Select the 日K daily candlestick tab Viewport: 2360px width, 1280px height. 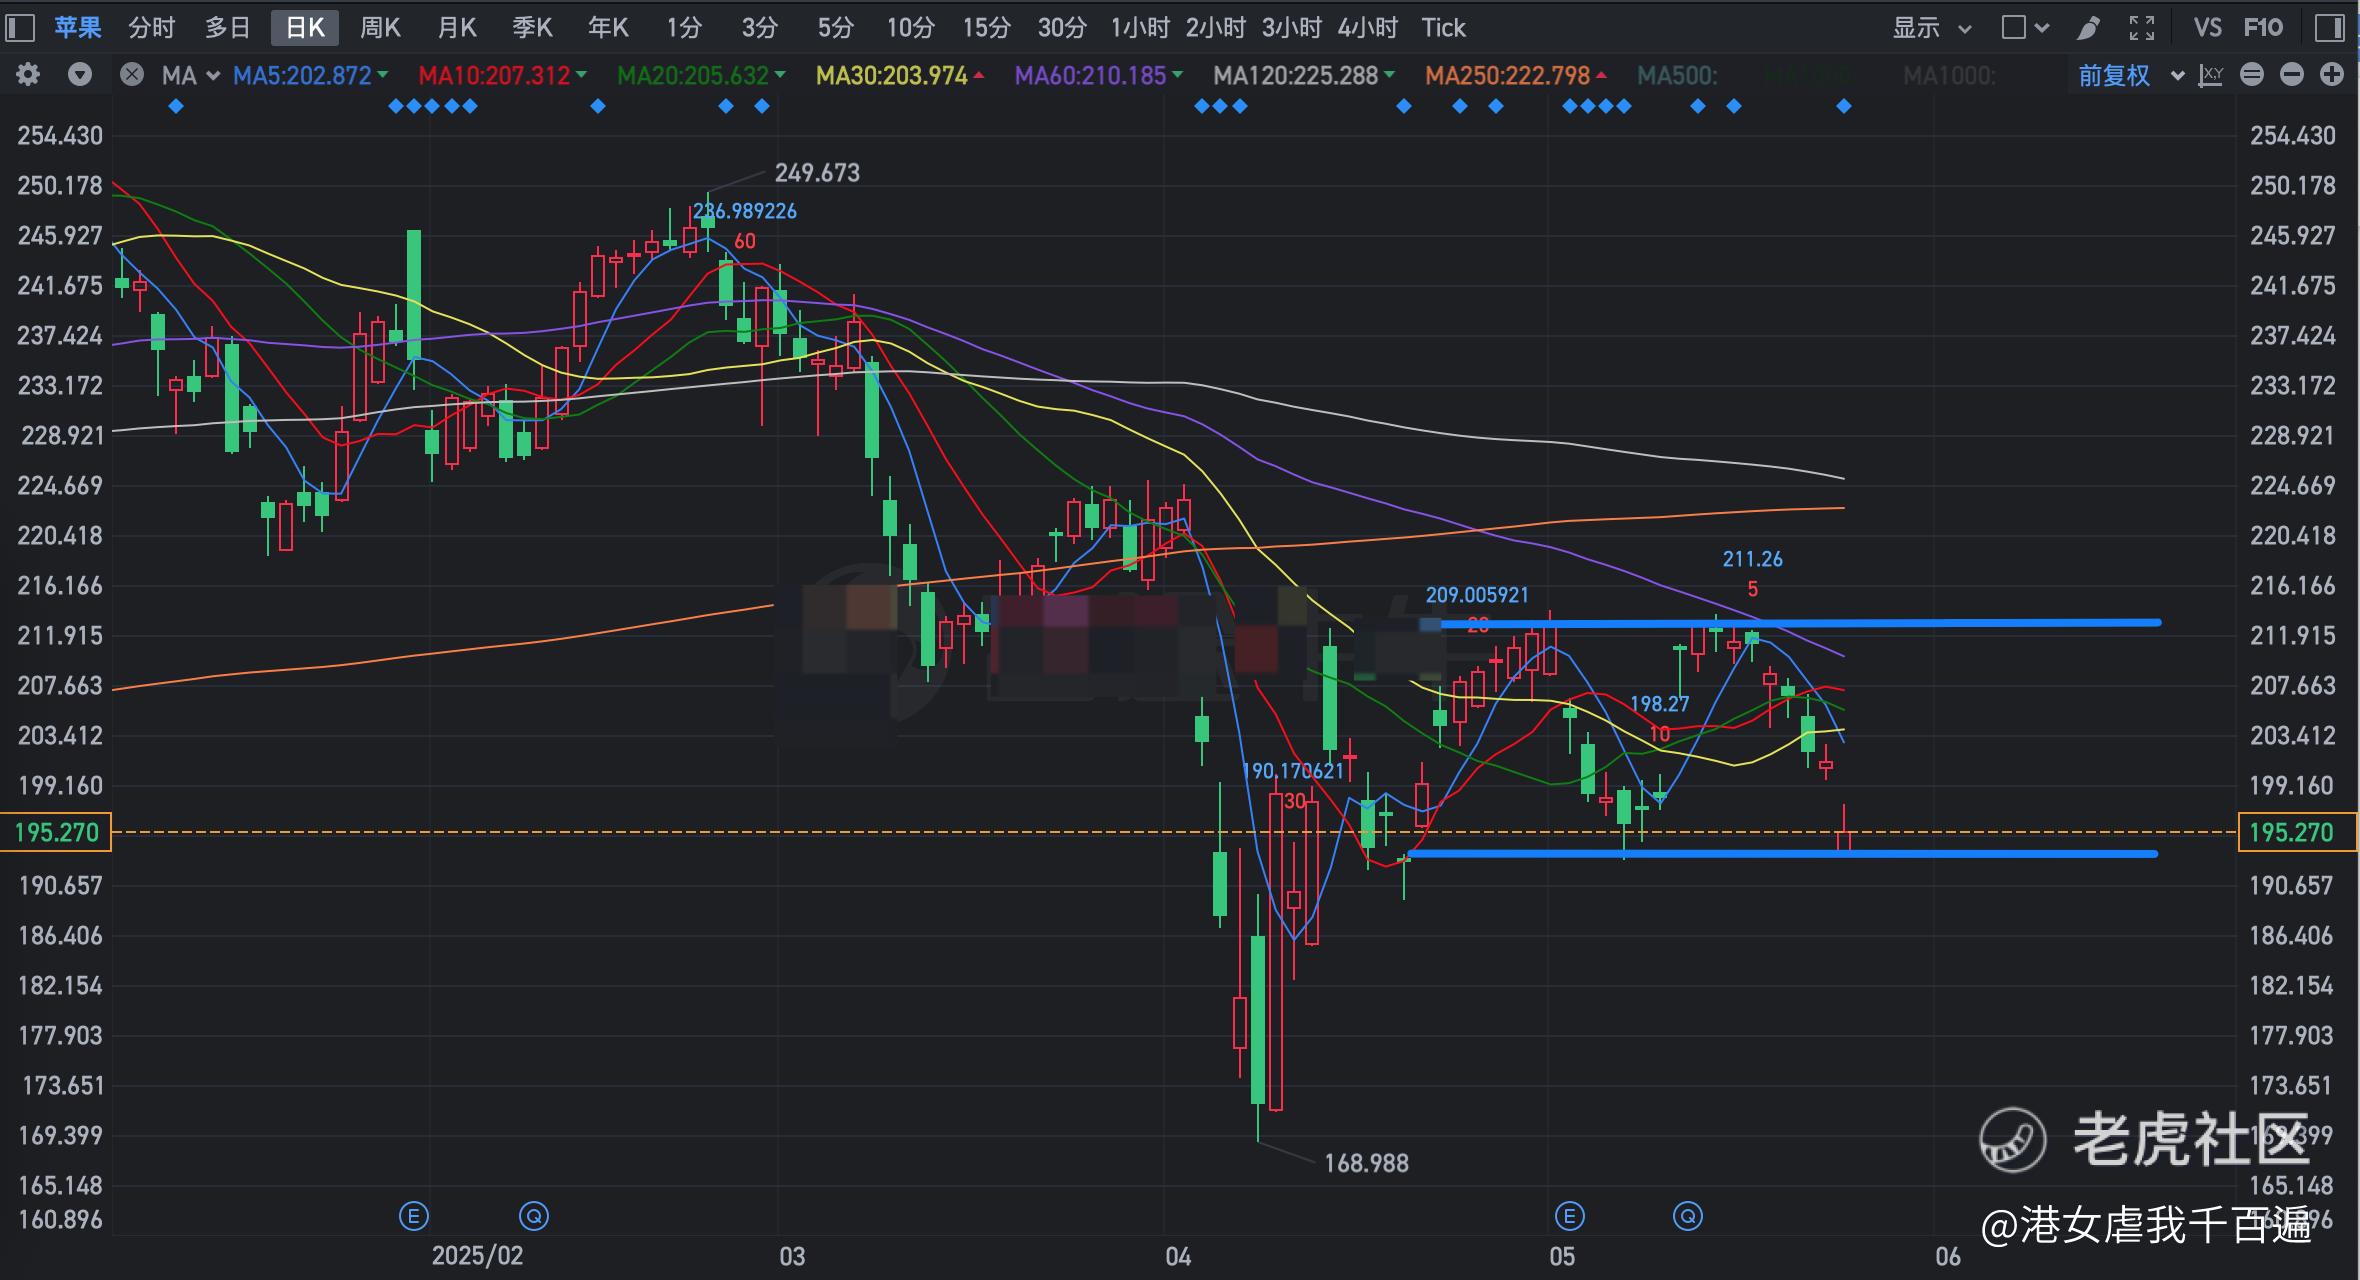coord(305,28)
